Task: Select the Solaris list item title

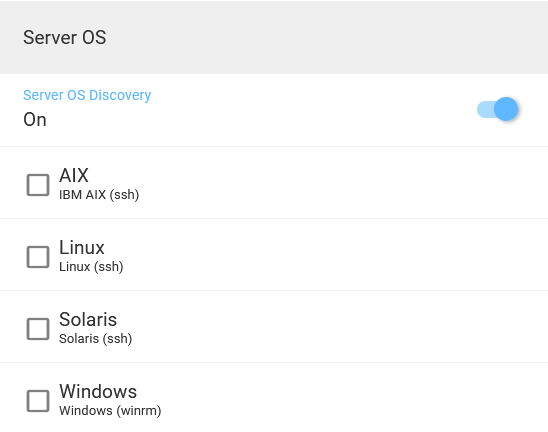Action: (x=88, y=319)
